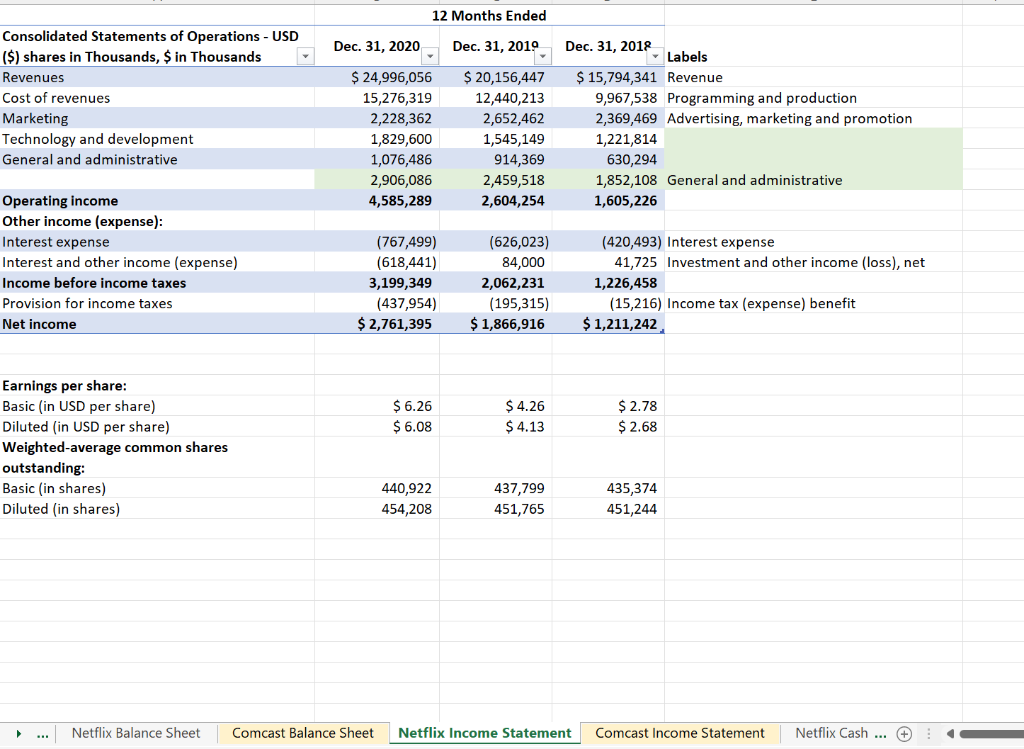Image resolution: width=1024 pixels, height=749 pixels.
Task: Open the filter dropdown under the Consolidated Statements header
Action: pyautogui.click(x=305, y=56)
